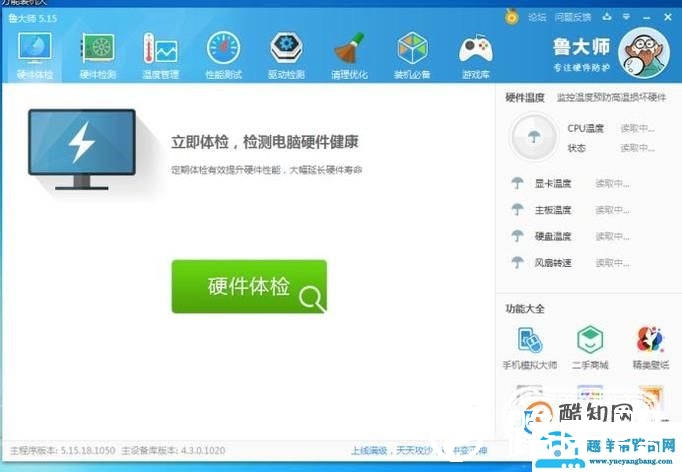Start the green 硬件体检 scan button

coord(249,286)
